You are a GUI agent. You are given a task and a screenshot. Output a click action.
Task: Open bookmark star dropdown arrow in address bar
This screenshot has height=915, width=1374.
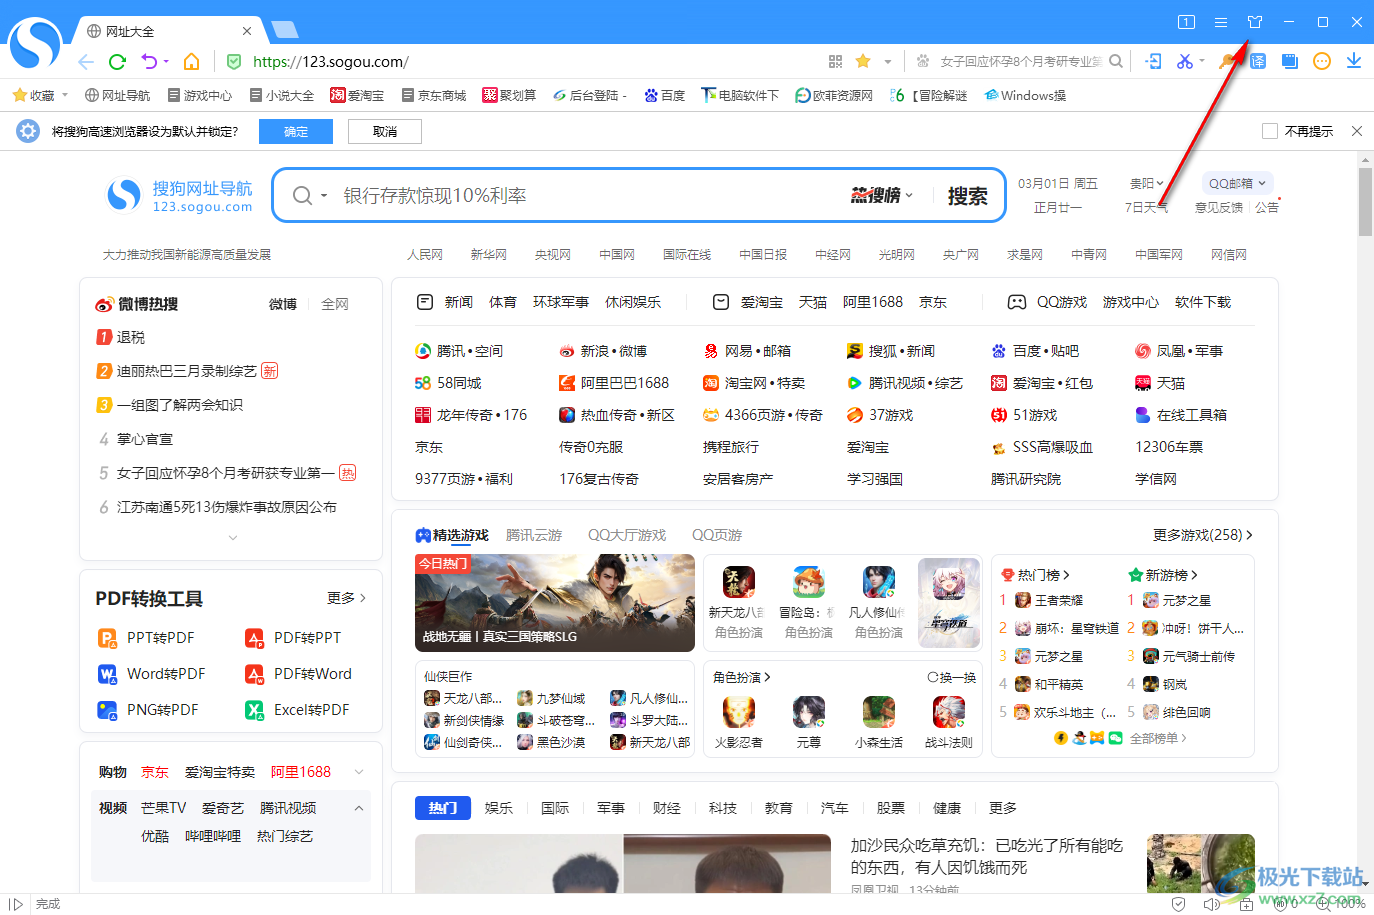click(x=888, y=62)
